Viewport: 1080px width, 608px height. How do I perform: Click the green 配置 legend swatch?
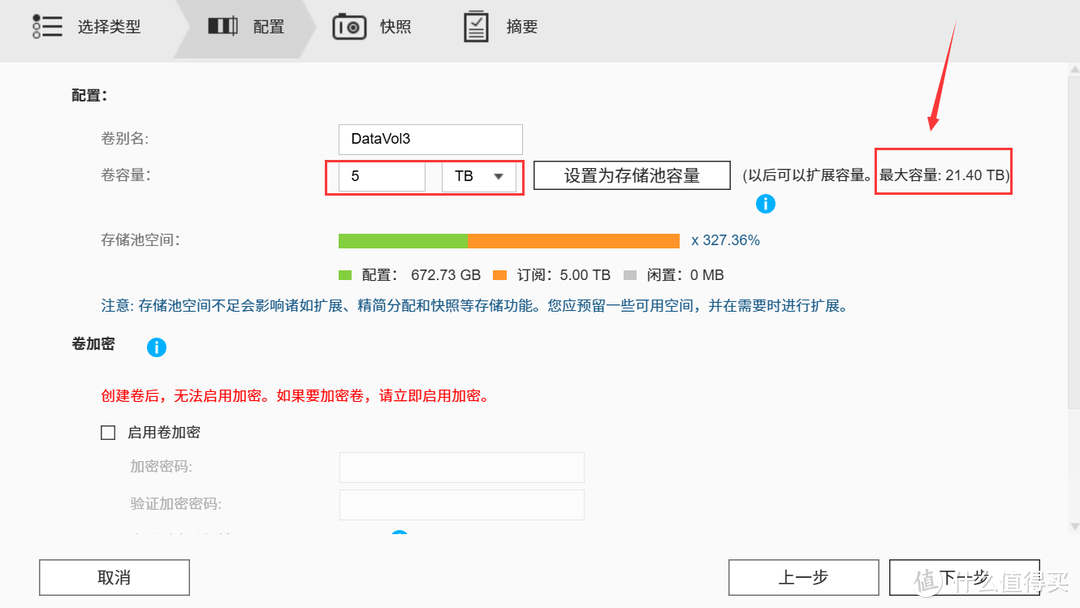(x=345, y=275)
